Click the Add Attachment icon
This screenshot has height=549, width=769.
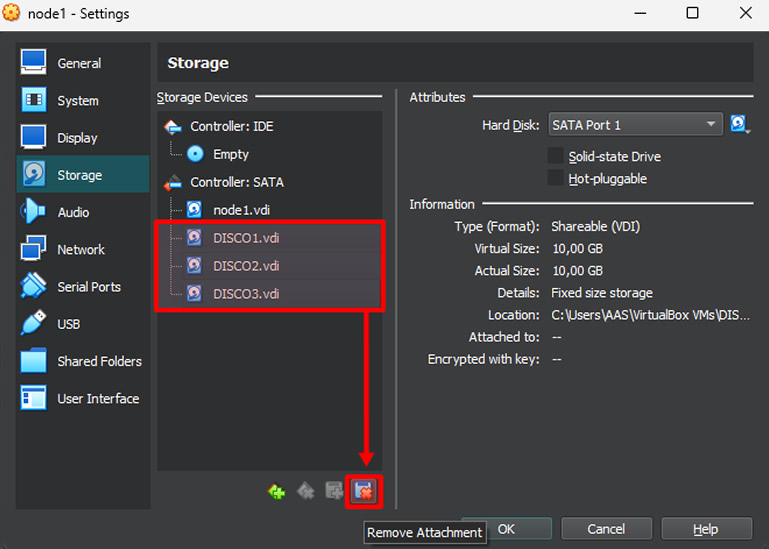click(334, 491)
